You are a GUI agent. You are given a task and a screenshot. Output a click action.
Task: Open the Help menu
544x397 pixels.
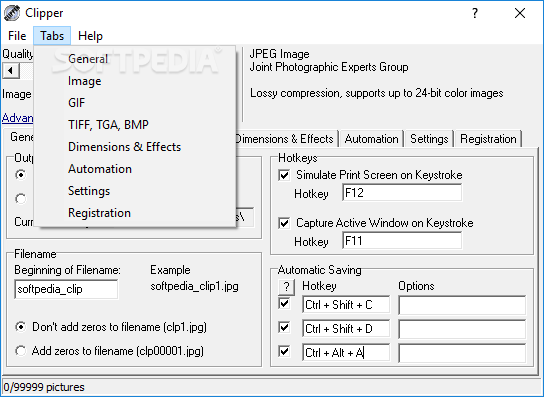tap(90, 36)
